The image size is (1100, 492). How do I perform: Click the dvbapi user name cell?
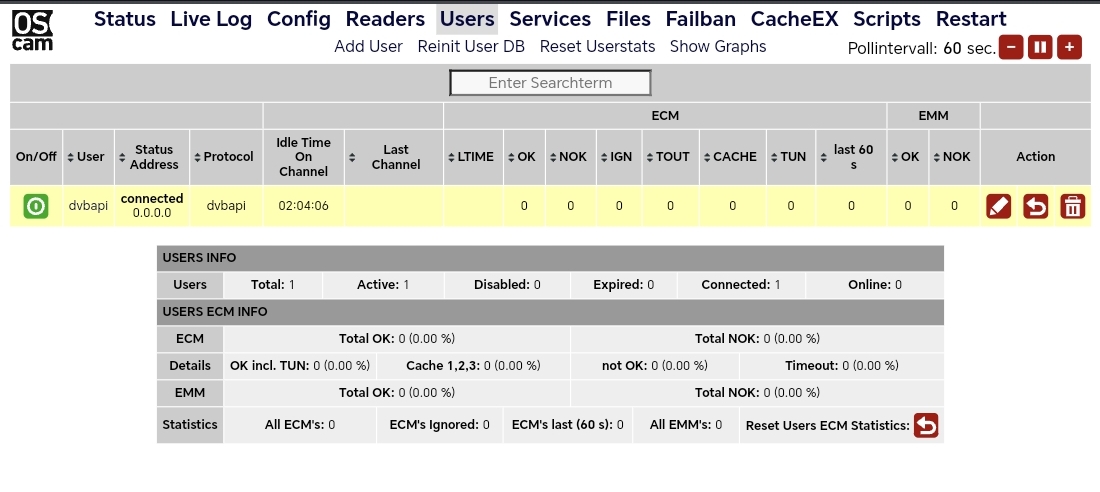coord(88,206)
